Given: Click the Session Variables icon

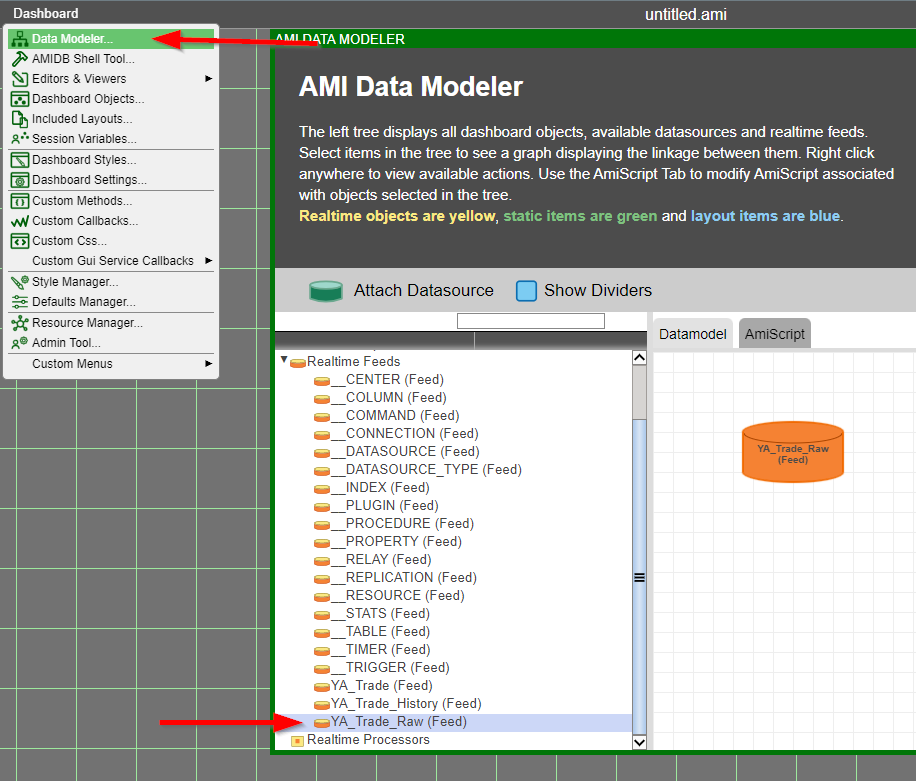Looking at the screenshot, I should coord(20,138).
